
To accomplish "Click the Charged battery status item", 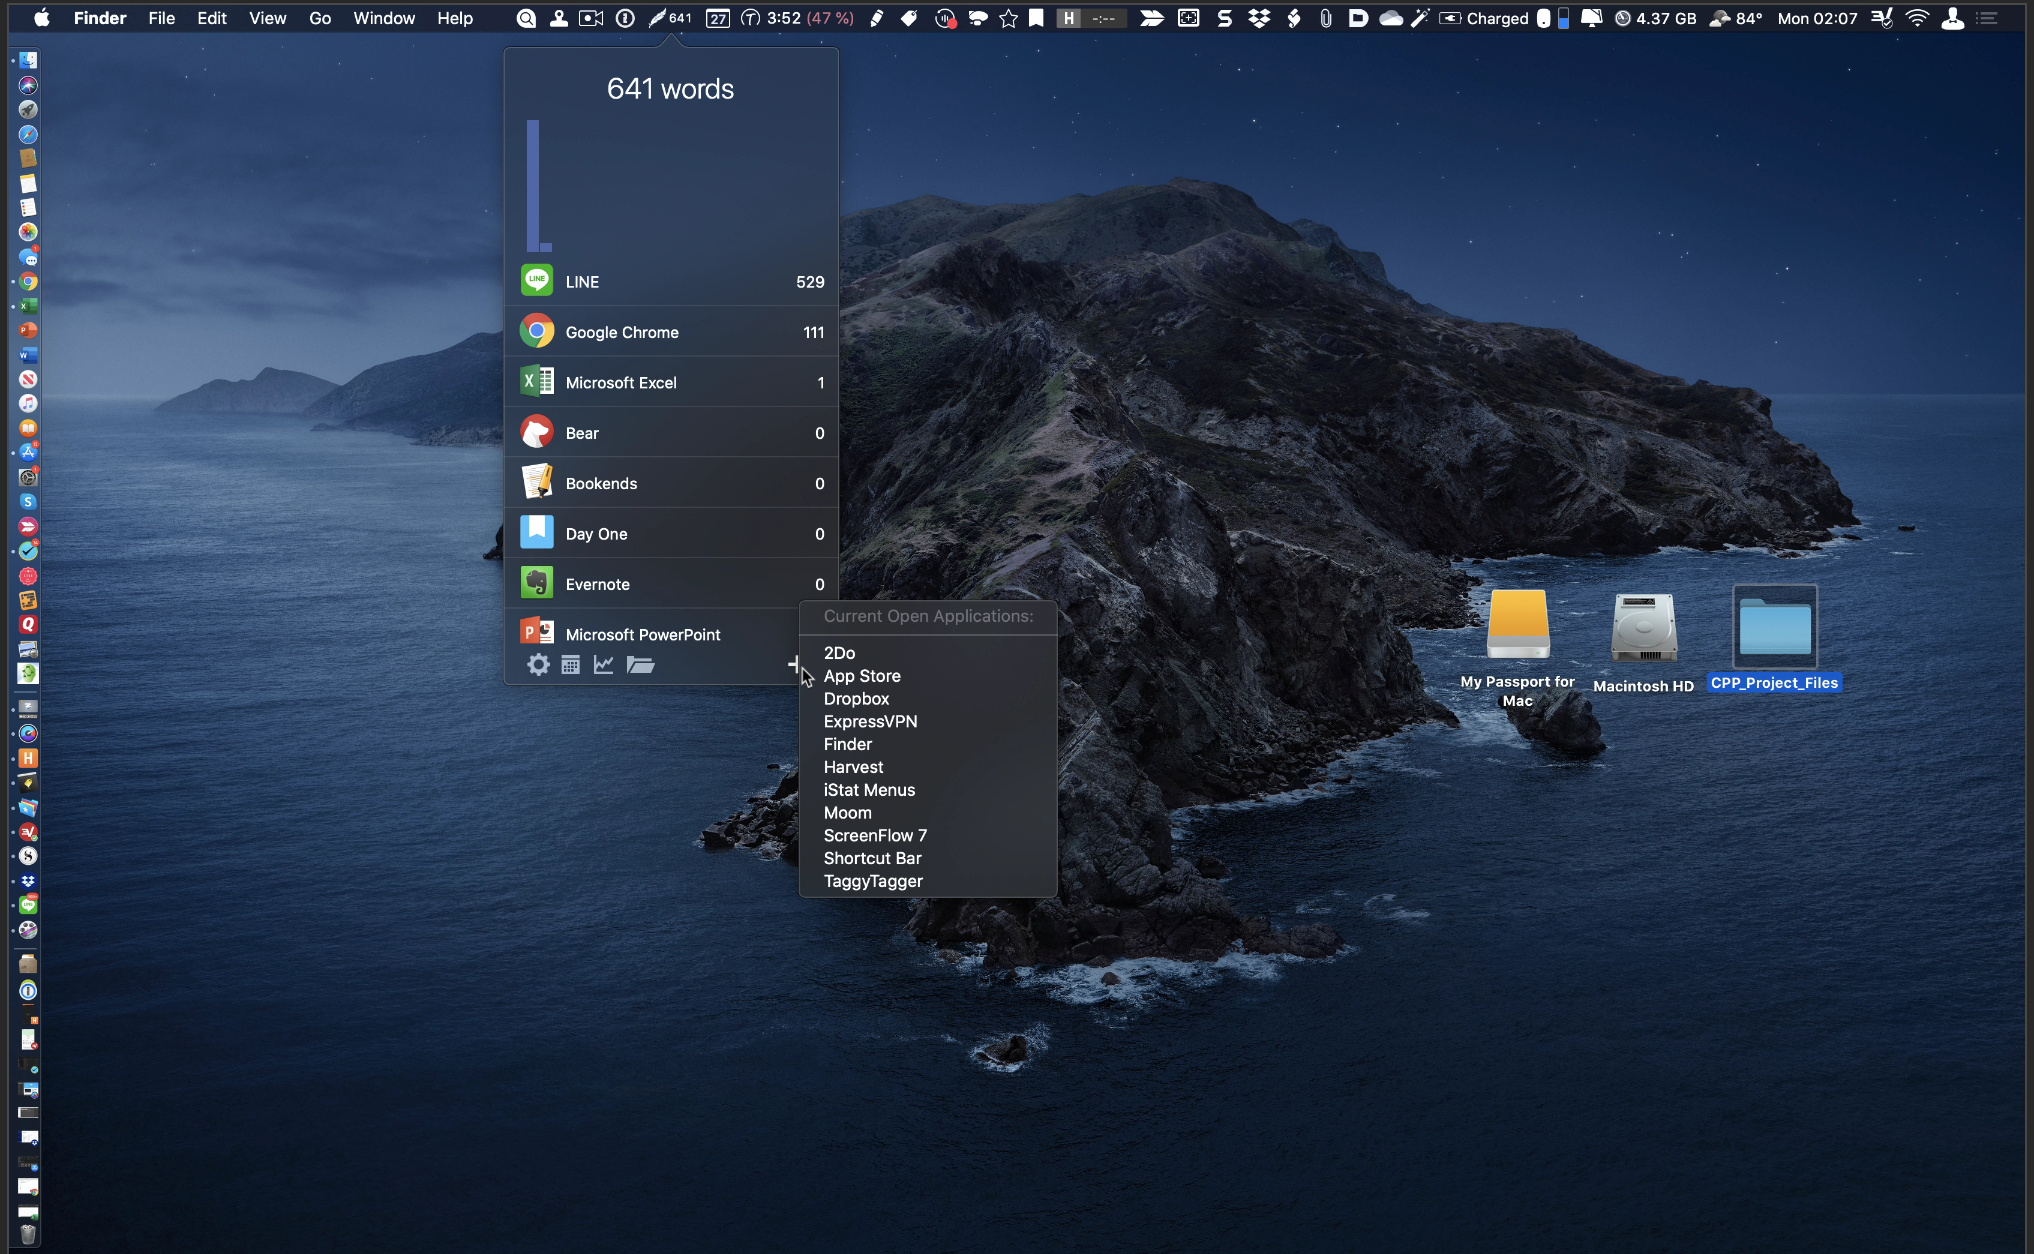I will pos(1484,18).
